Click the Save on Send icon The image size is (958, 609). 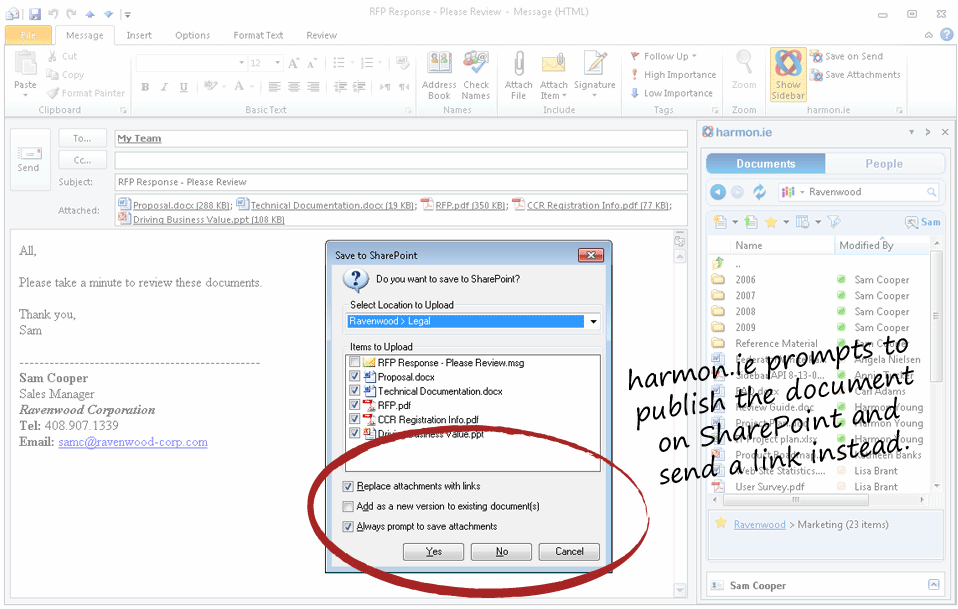[816, 56]
